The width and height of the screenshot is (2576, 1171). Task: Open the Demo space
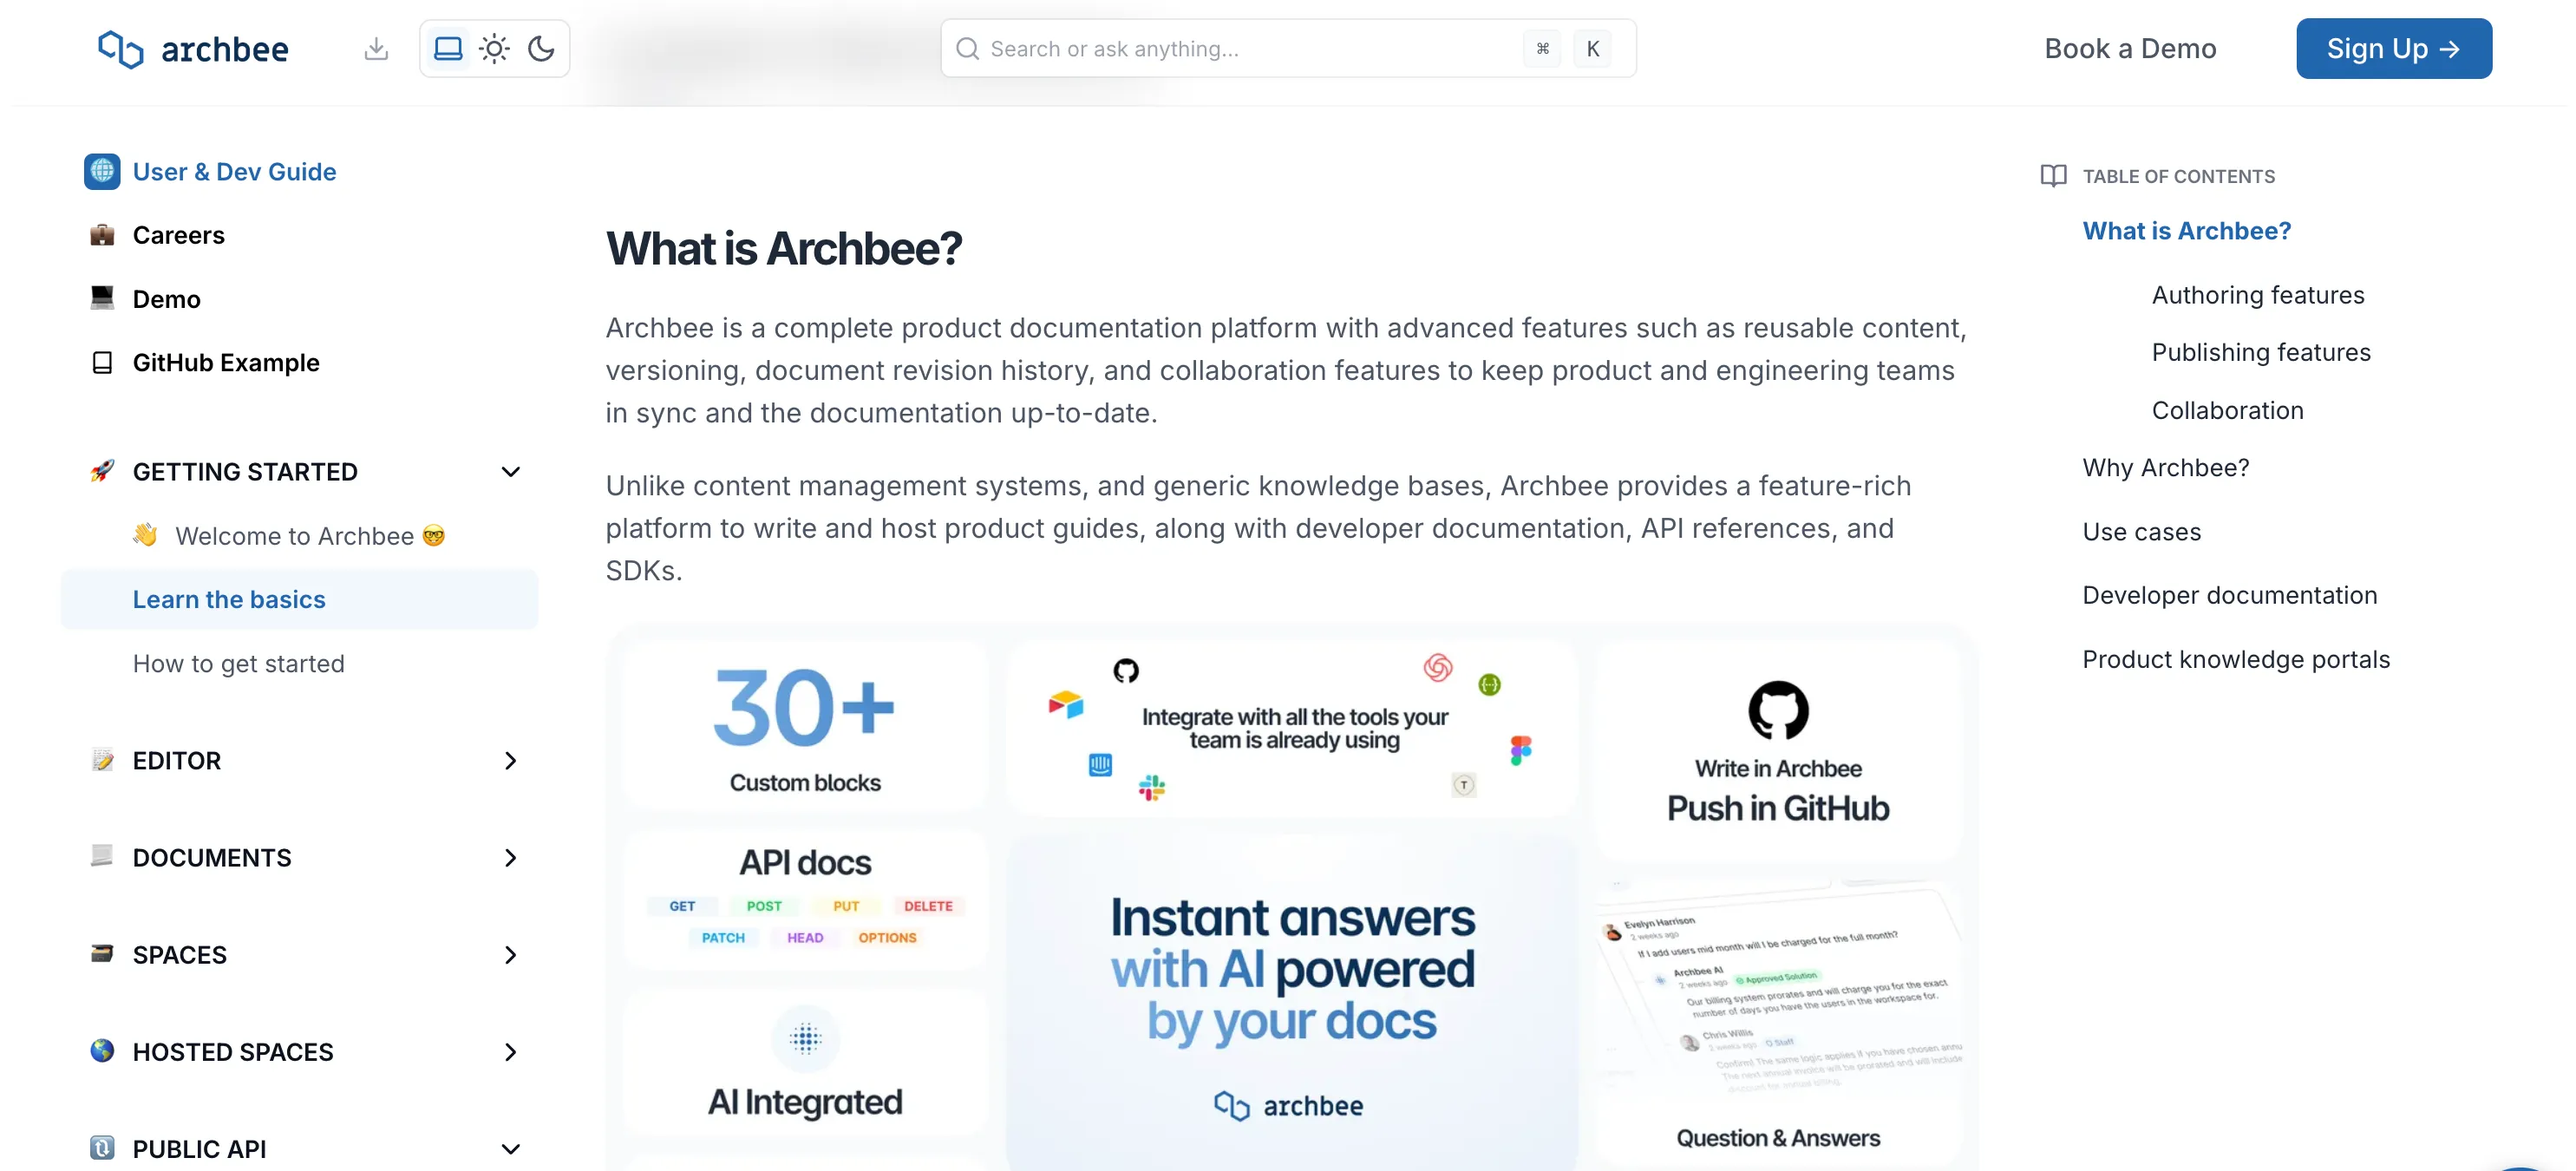[166, 299]
